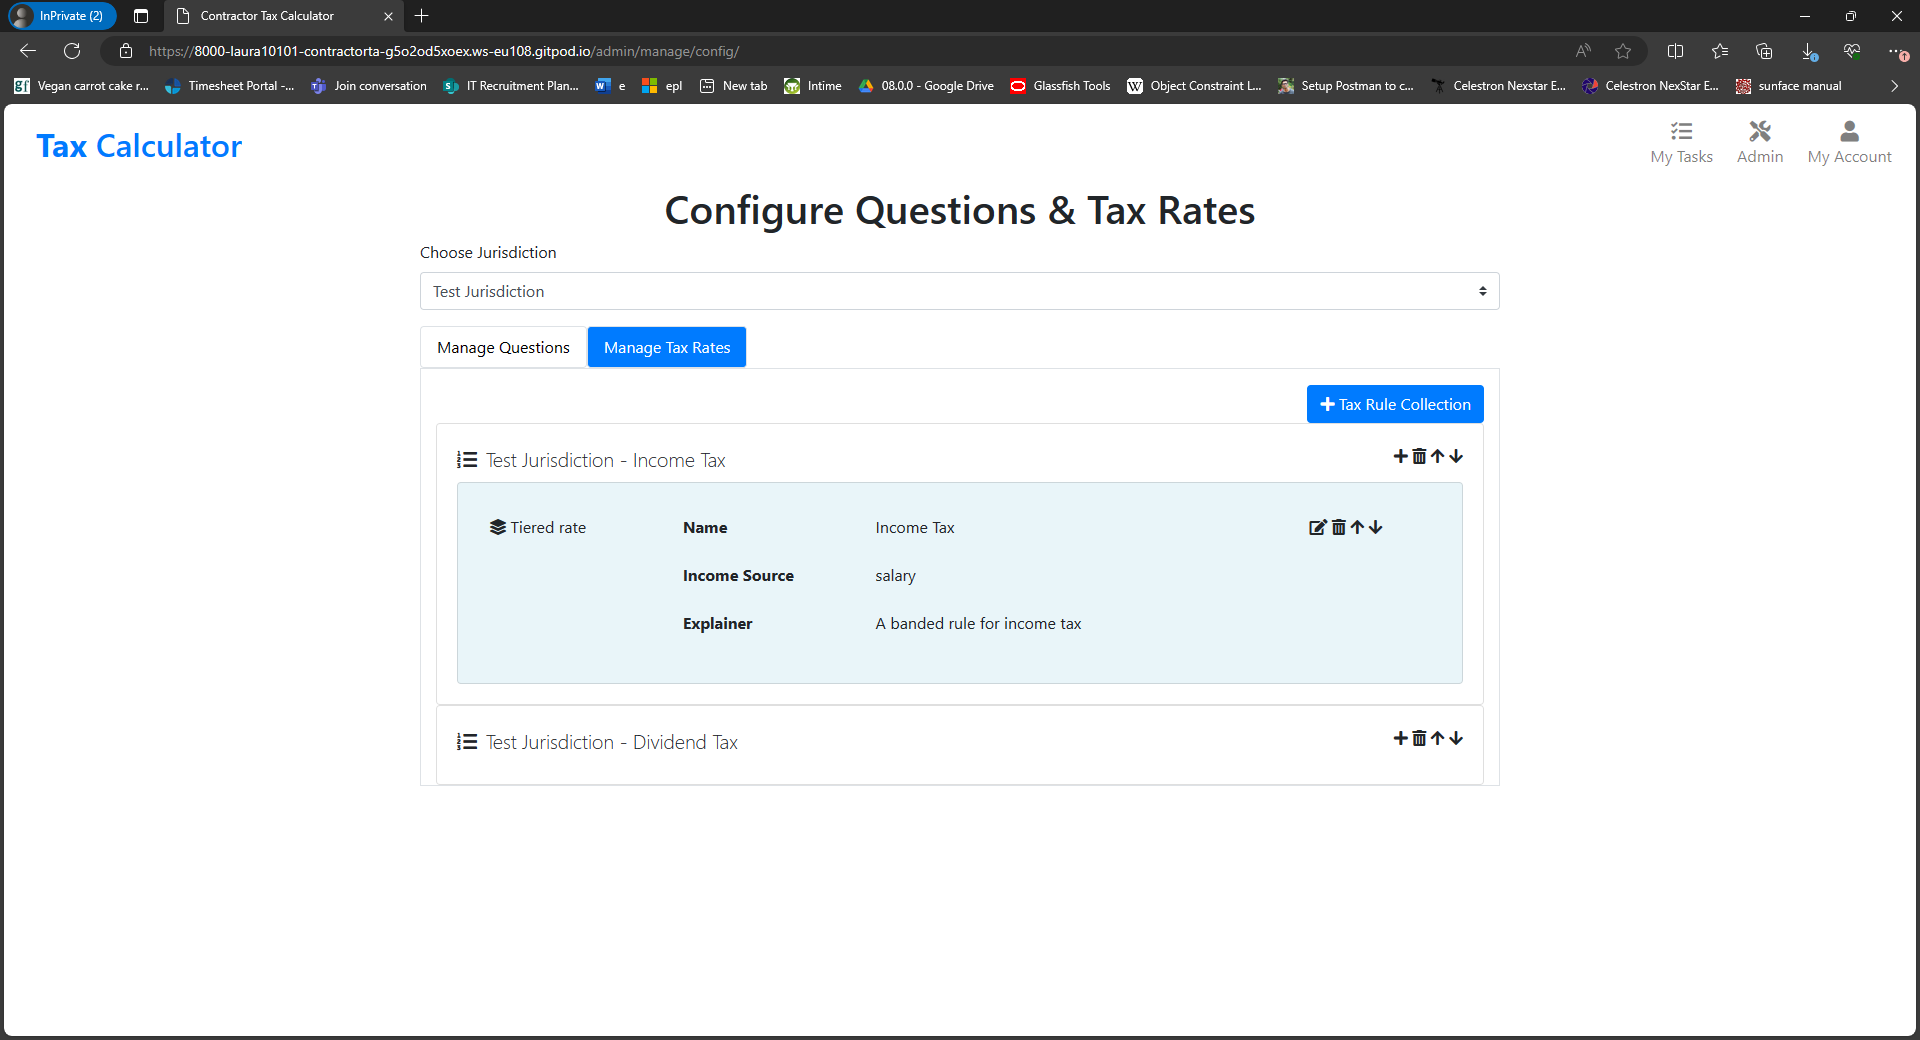Viewport: 1920px width, 1040px height.
Task: Click the 'salary' income source value
Action: (x=895, y=576)
